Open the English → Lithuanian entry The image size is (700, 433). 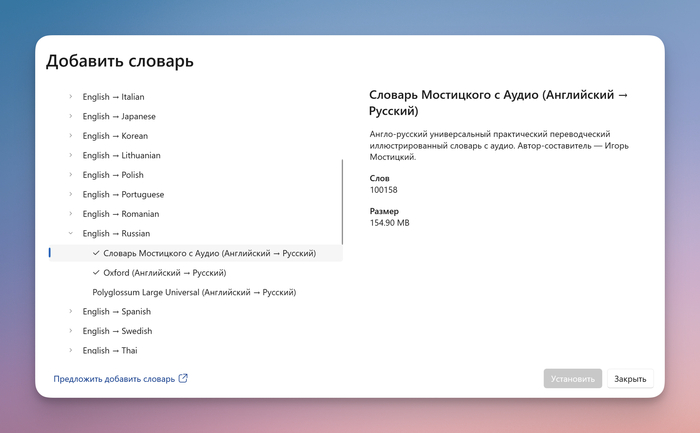(121, 156)
